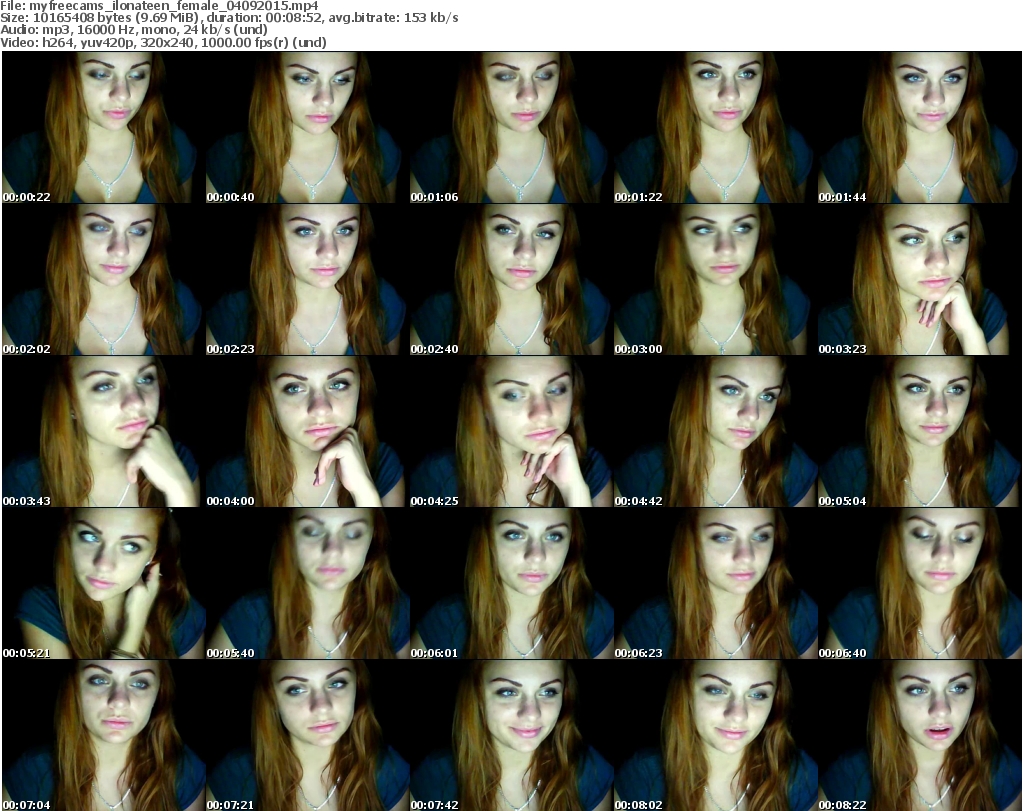The image size is (1024, 811).
Task: Select the thumbnail at 00:07:04
Action: coord(104,736)
